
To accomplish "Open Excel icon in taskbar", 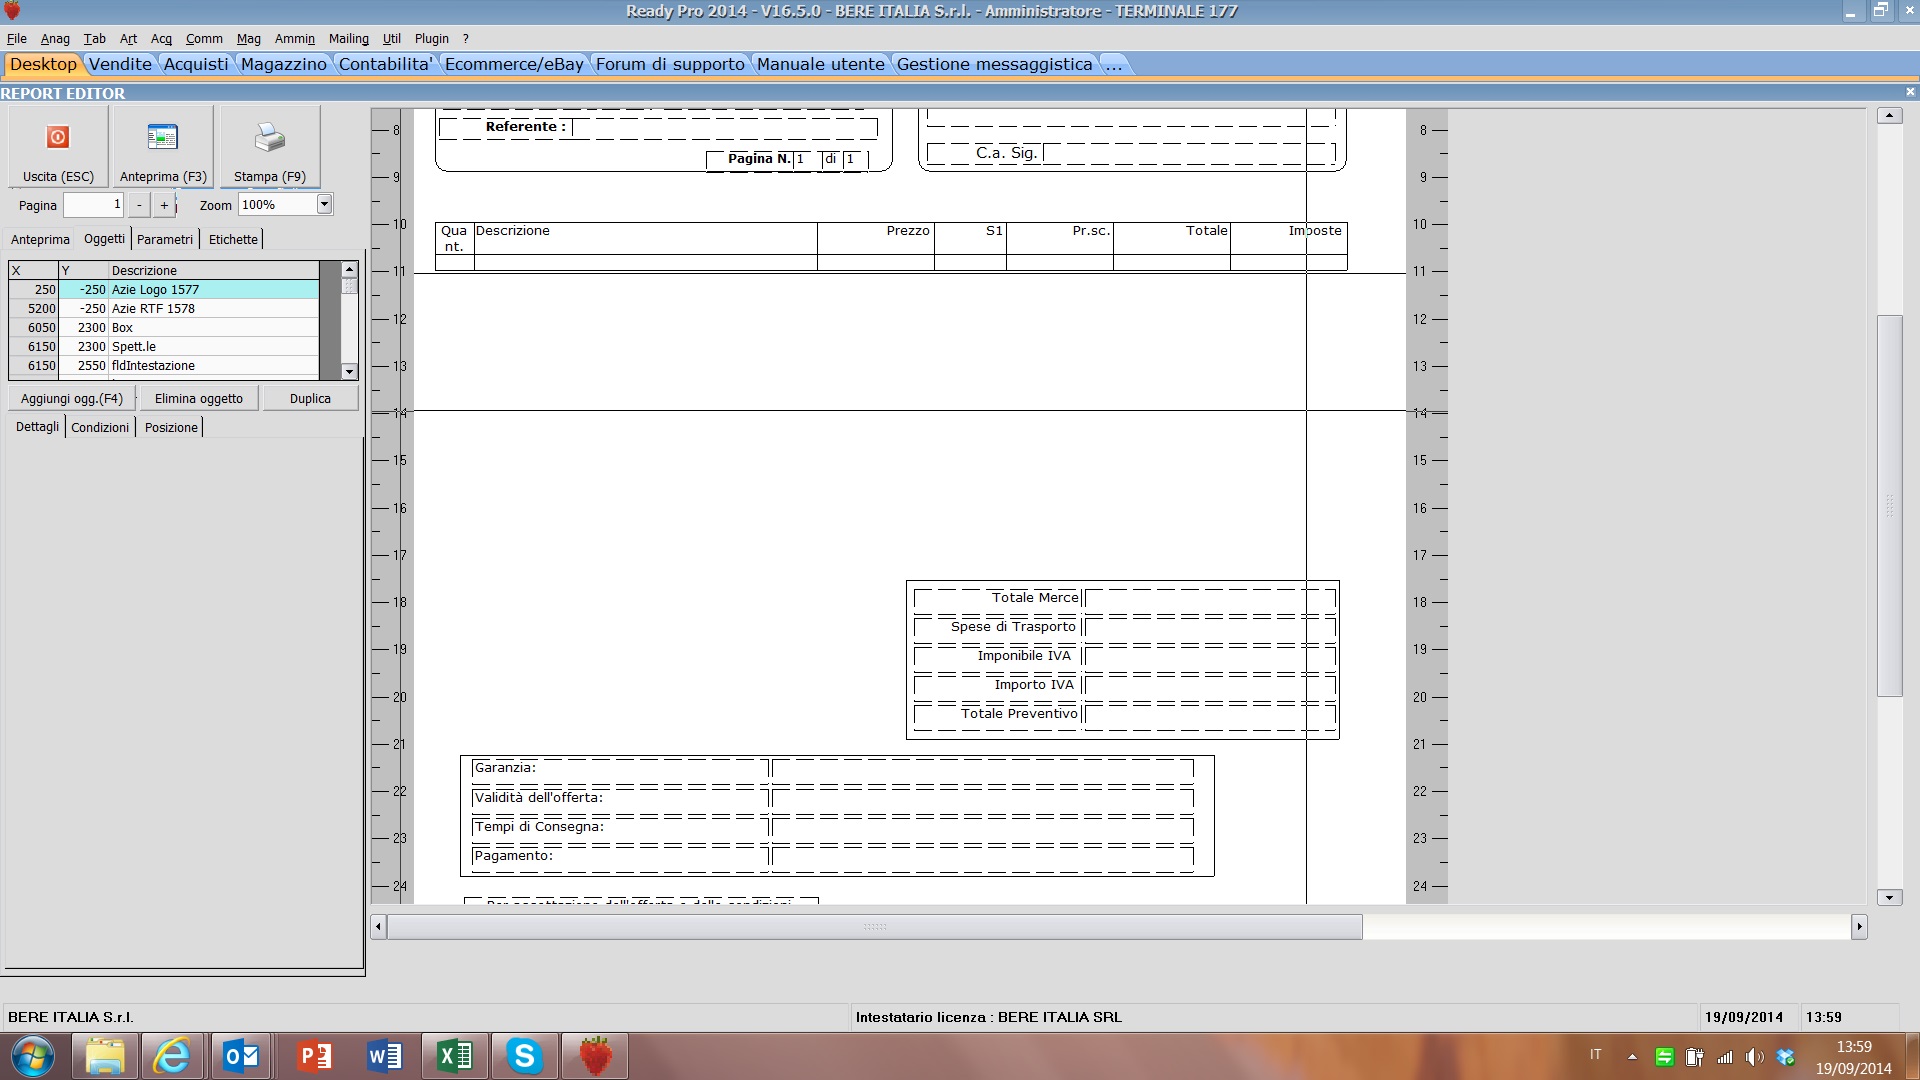I will coord(455,1056).
